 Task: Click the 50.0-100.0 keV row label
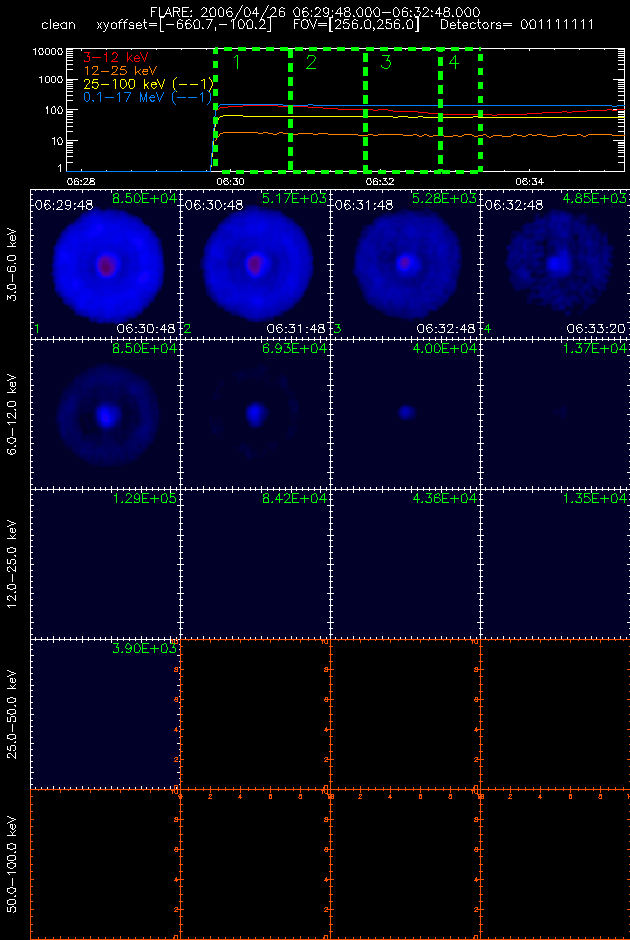[13, 863]
